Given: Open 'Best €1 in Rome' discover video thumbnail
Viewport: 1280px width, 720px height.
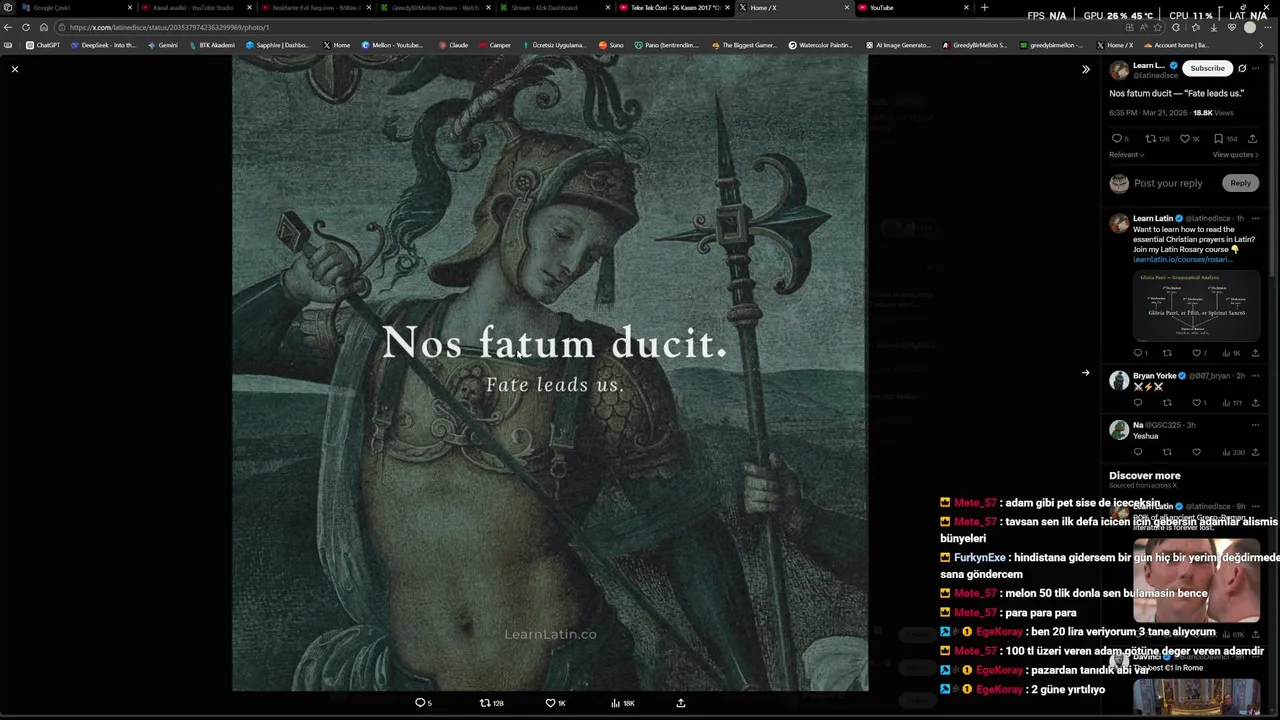Looking at the screenshot, I should (1196, 697).
